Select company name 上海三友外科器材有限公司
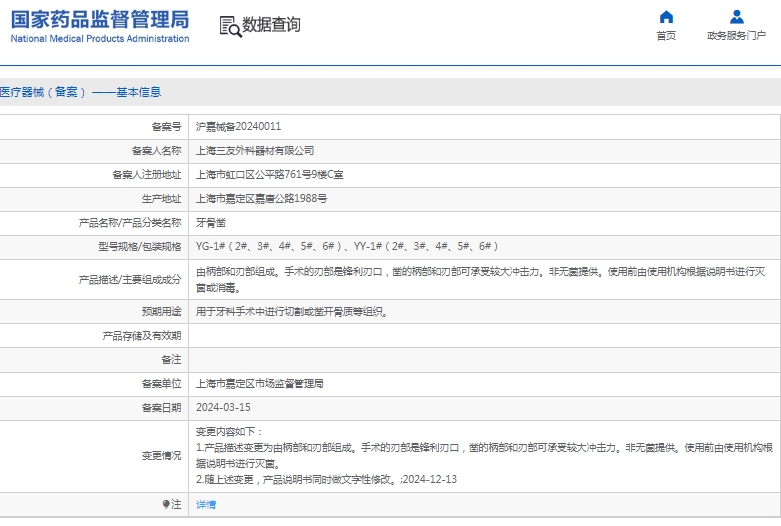This screenshot has height=526, width=781. point(255,150)
